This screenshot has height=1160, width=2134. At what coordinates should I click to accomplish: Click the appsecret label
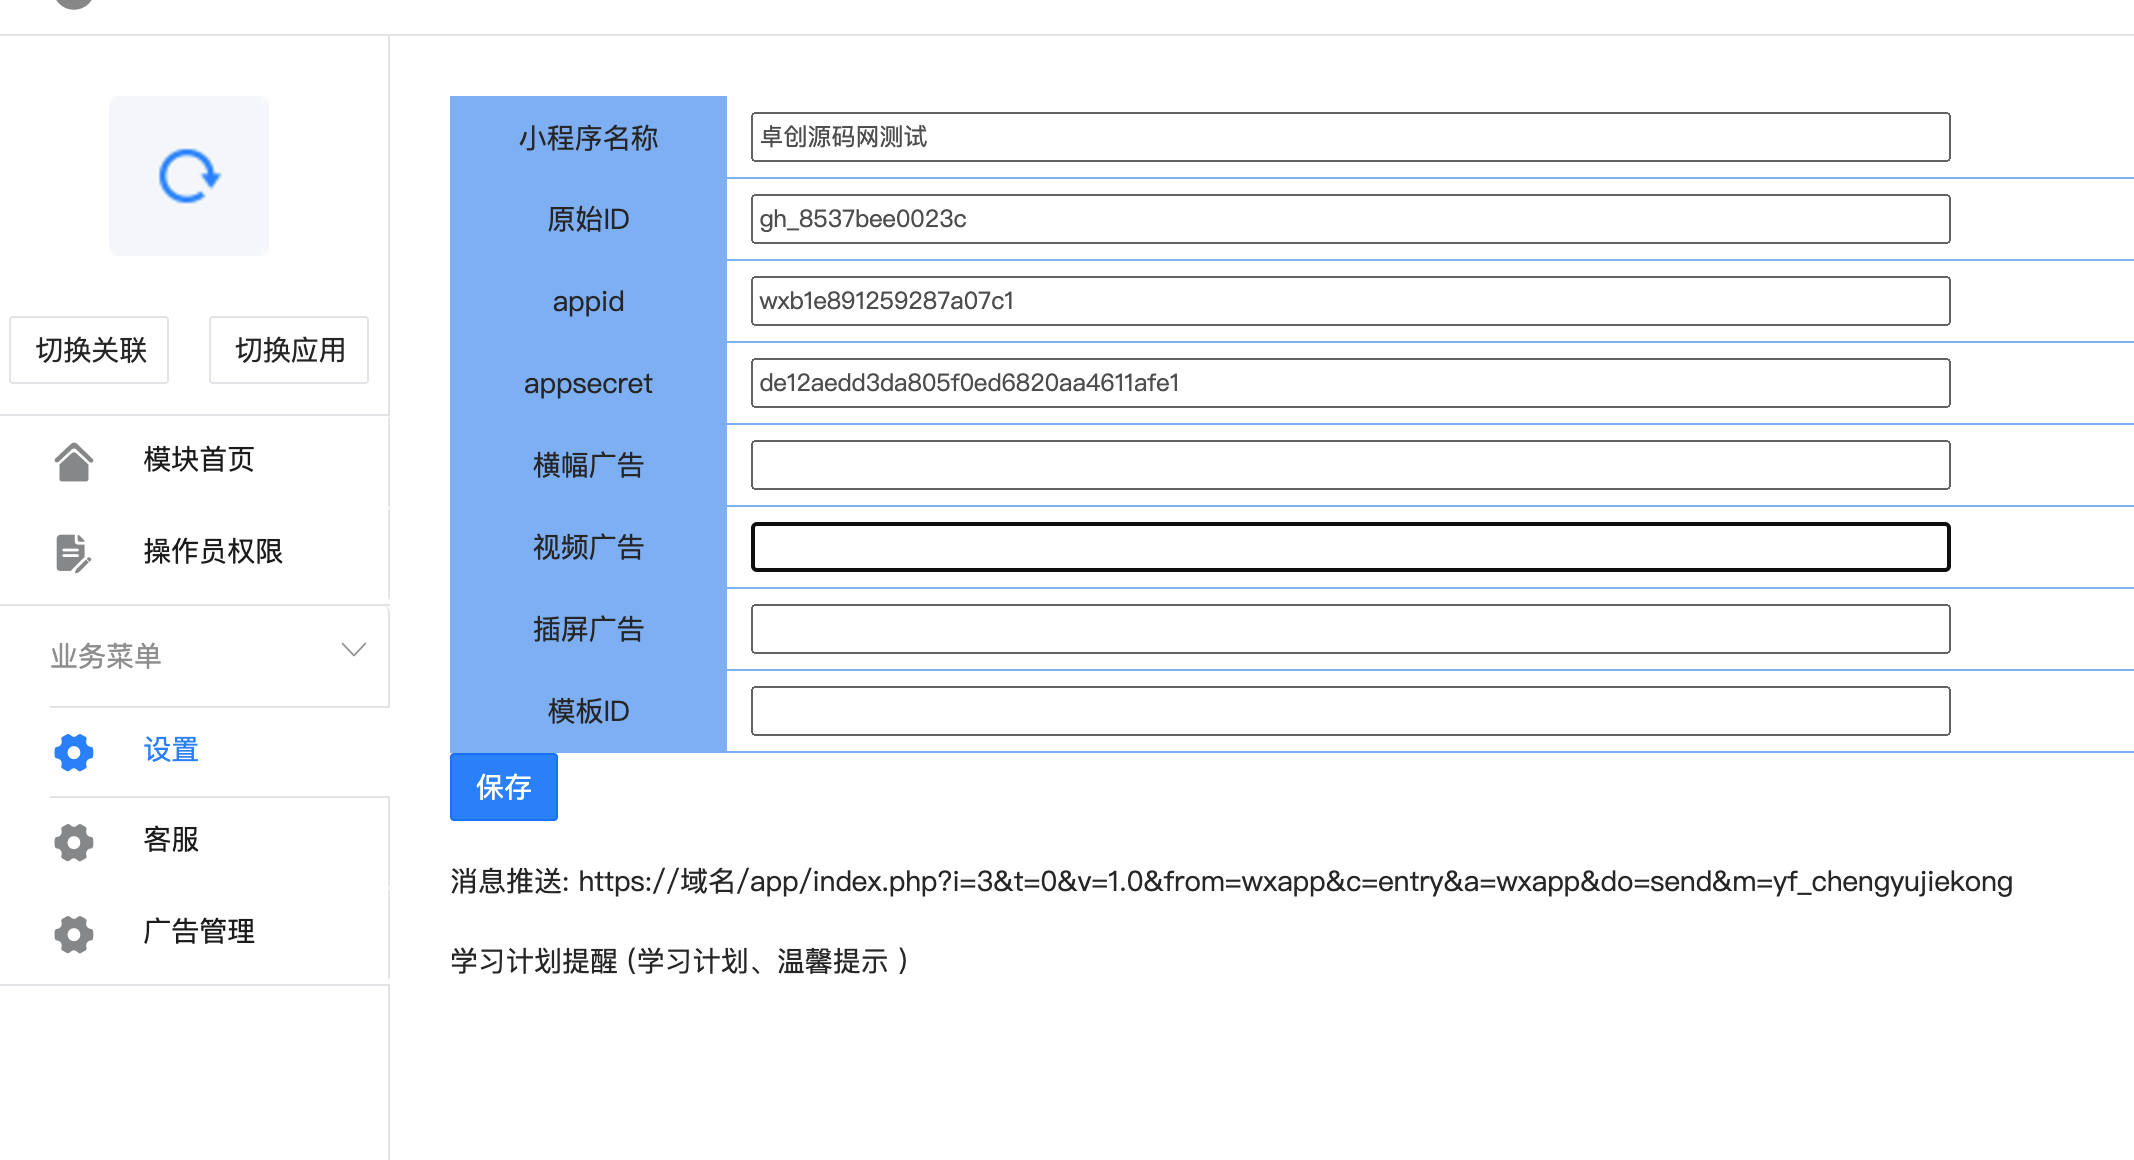[588, 383]
